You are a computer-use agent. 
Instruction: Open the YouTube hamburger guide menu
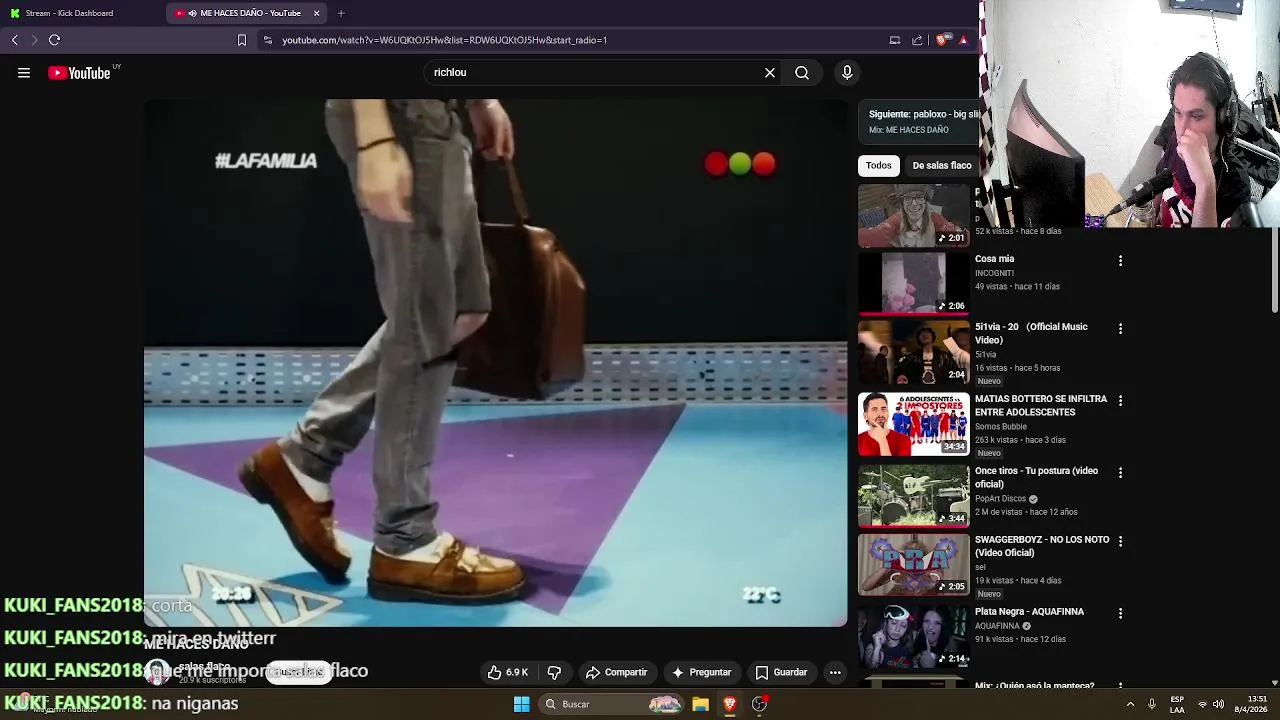[24, 73]
